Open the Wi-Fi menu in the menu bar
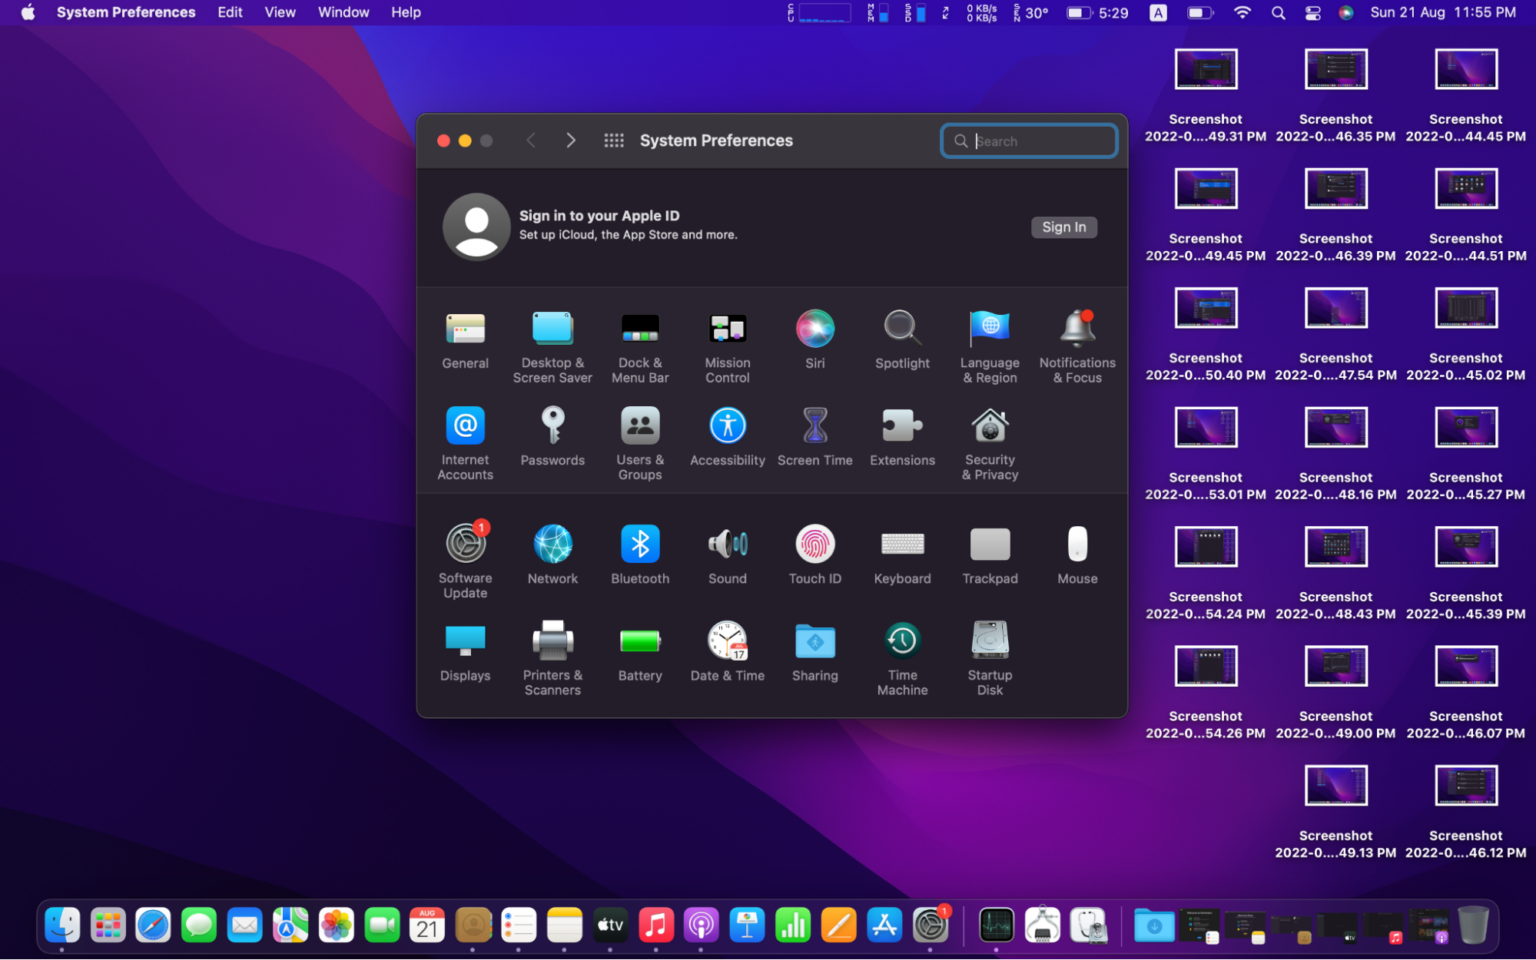 coord(1241,13)
